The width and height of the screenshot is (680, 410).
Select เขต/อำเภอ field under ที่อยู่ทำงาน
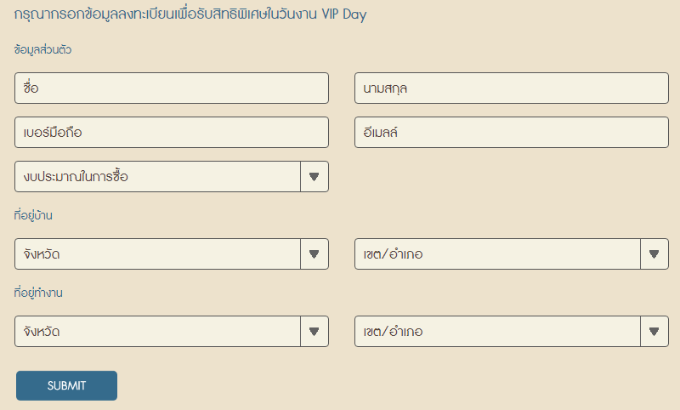pyautogui.click(x=497, y=331)
